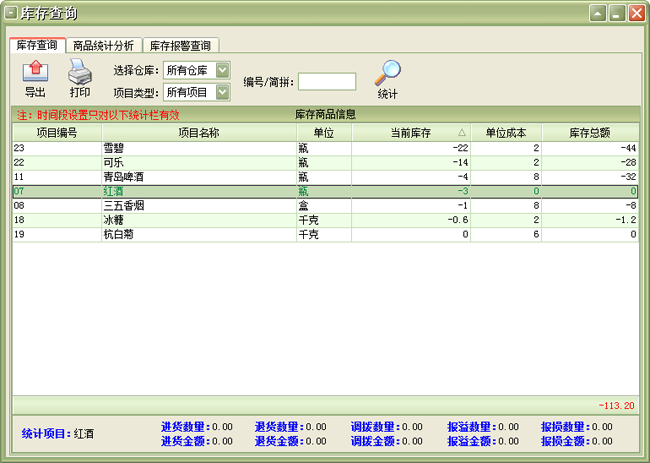This screenshot has height=463, width=650.
Task: Click the 统计 magnifier icon
Action: click(387, 73)
